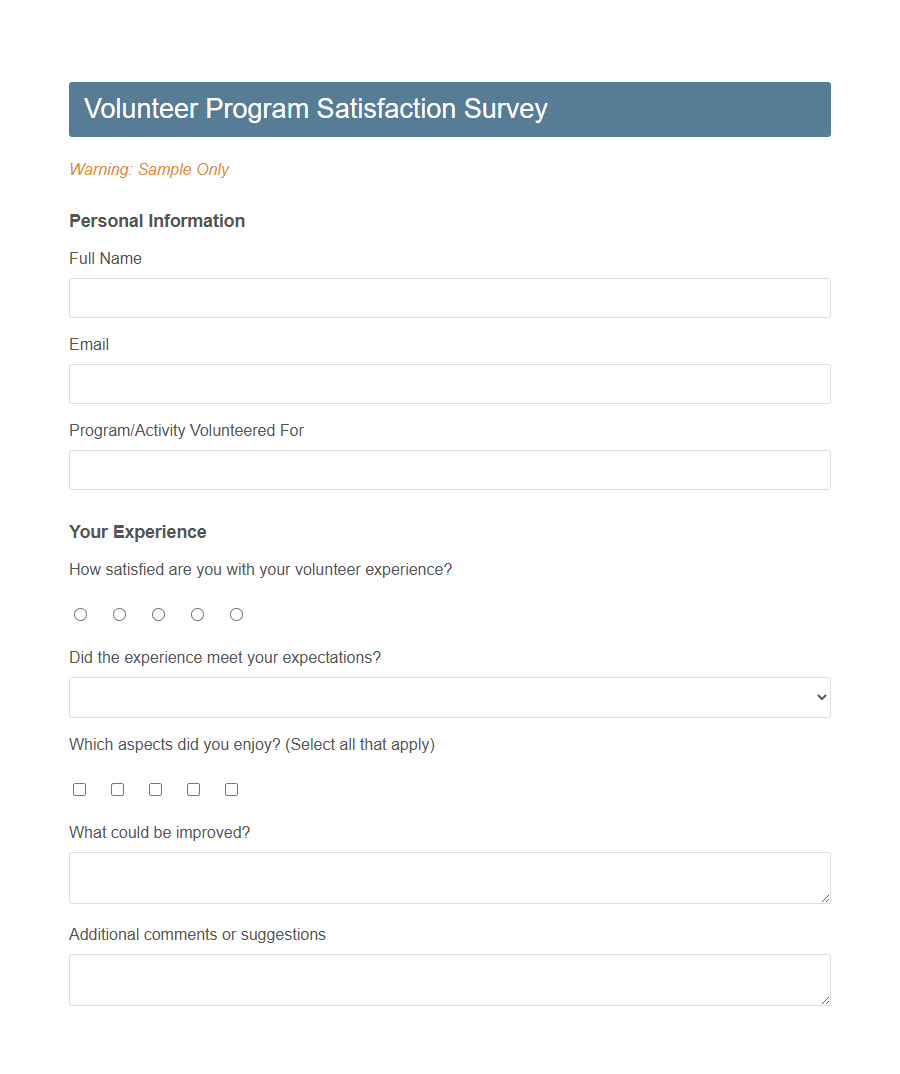The image size is (900, 1074).
Task: Click inside the Full Name field
Action: [x=449, y=298]
